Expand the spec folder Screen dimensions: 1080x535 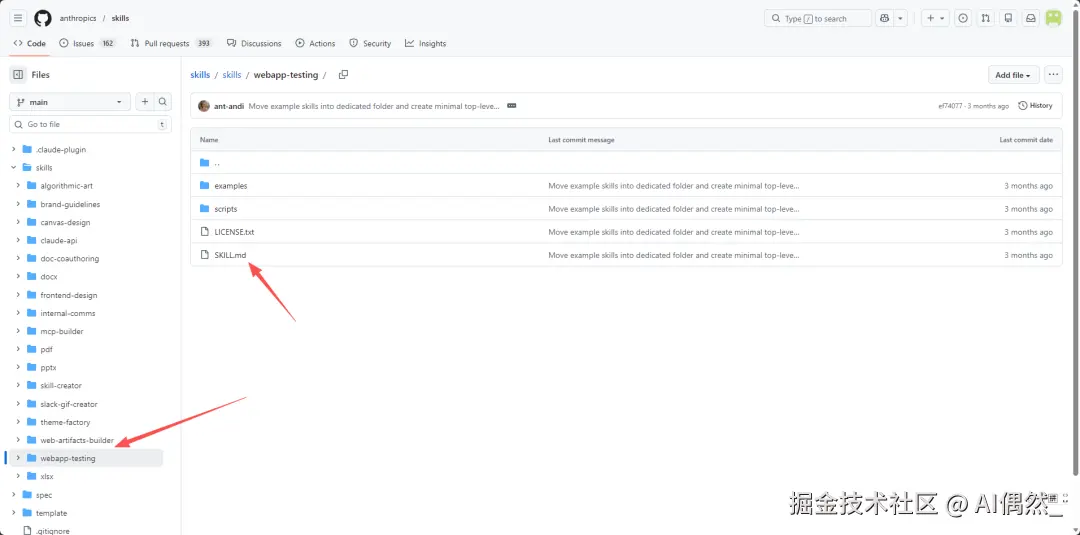click(14, 495)
